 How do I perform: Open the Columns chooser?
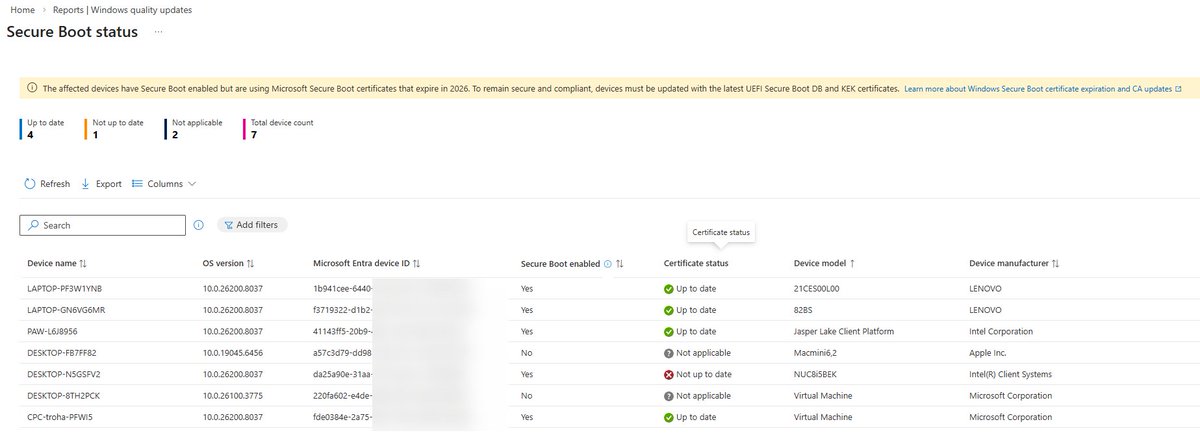point(164,184)
